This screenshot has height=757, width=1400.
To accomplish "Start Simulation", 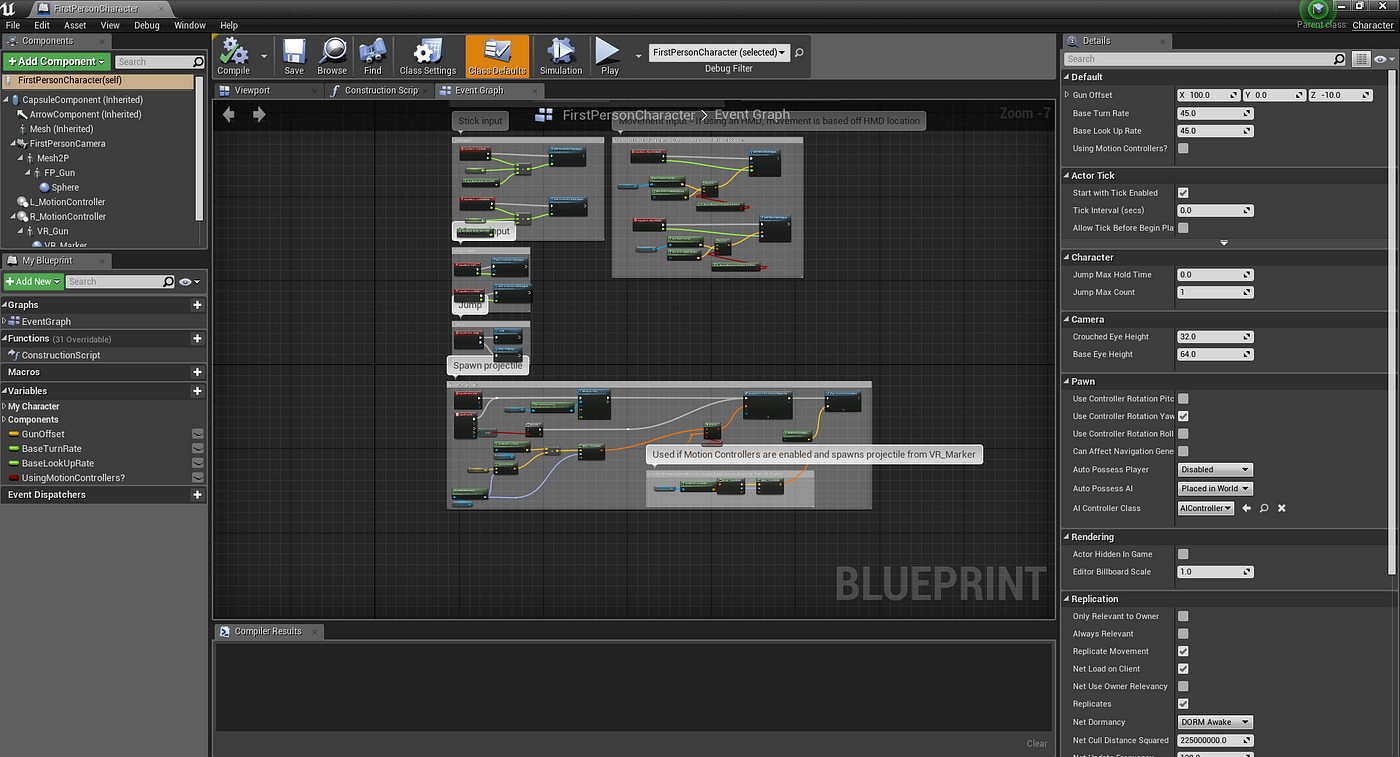I will [561, 56].
